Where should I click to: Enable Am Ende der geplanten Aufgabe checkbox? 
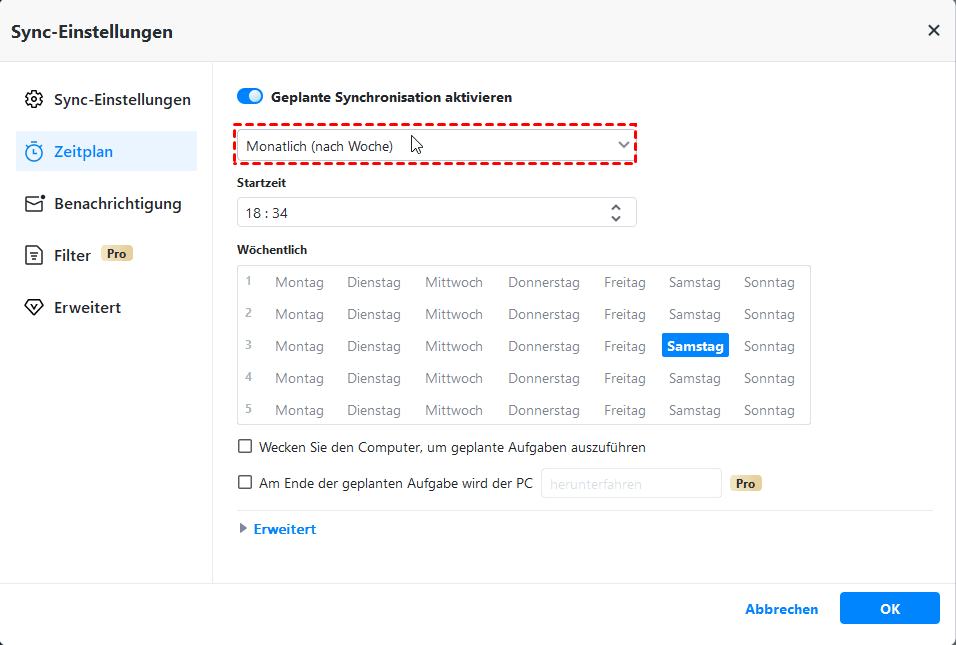click(245, 483)
